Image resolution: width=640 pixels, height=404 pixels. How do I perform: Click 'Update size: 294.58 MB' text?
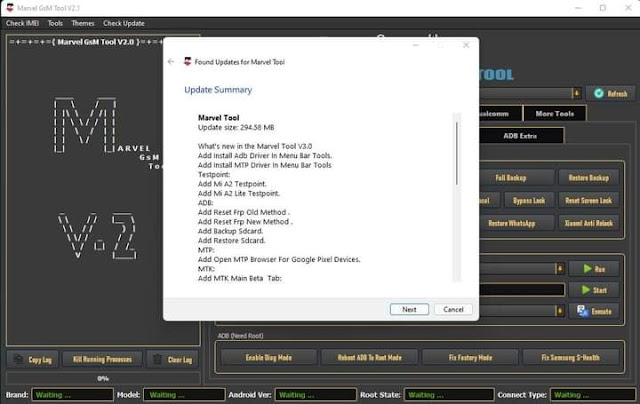[x=236, y=127]
